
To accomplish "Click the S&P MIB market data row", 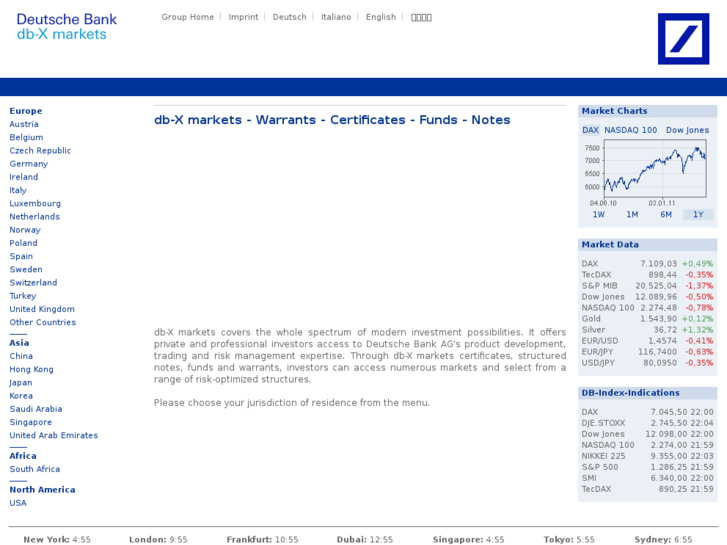I will pyautogui.click(x=647, y=286).
